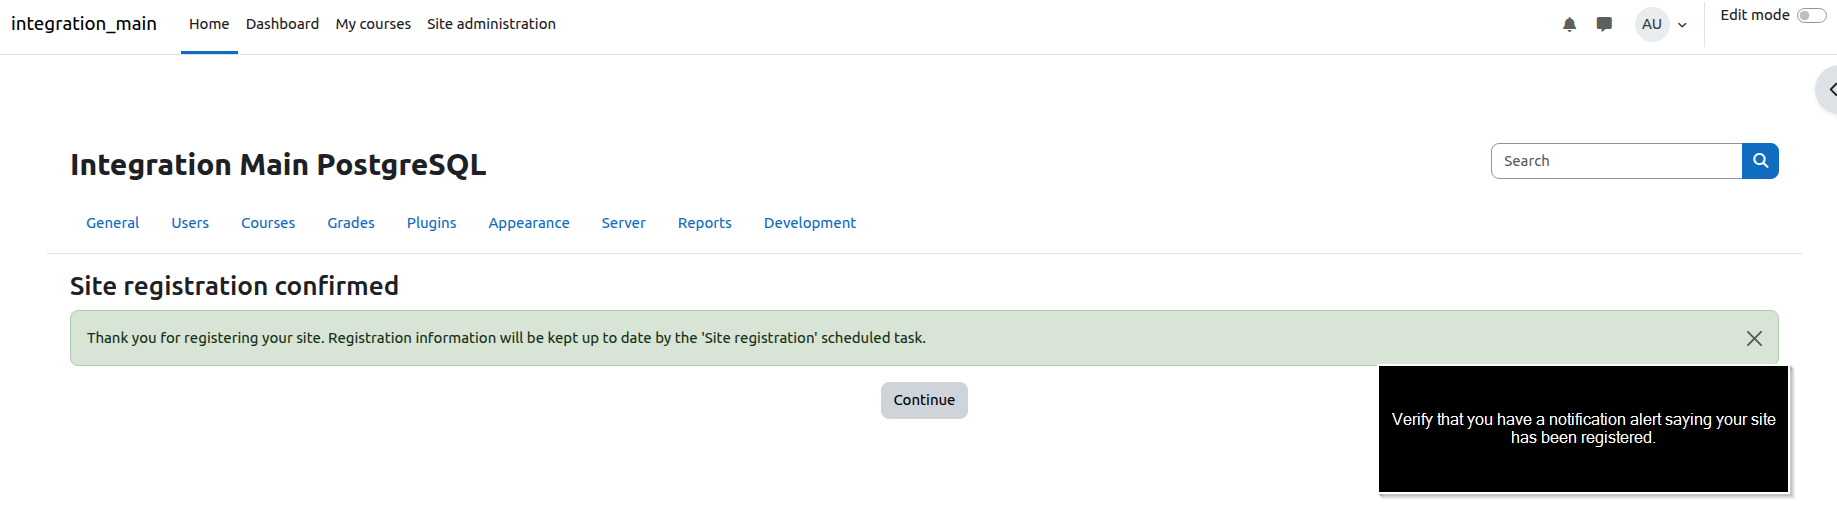Switch to the Server tab
Image resolution: width=1837 pixels, height=513 pixels.
click(623, 223)
